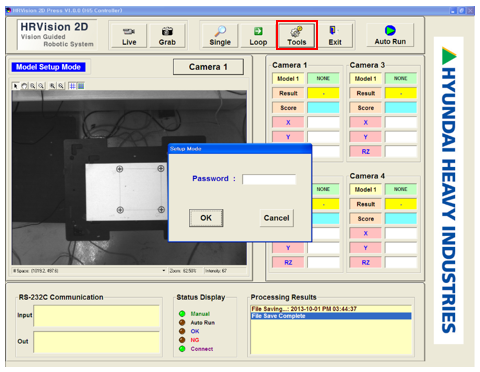Click the Result label in Camera 3
Image resolution: width=480 pixels, height=372 pixels.
tap(365, 93)
